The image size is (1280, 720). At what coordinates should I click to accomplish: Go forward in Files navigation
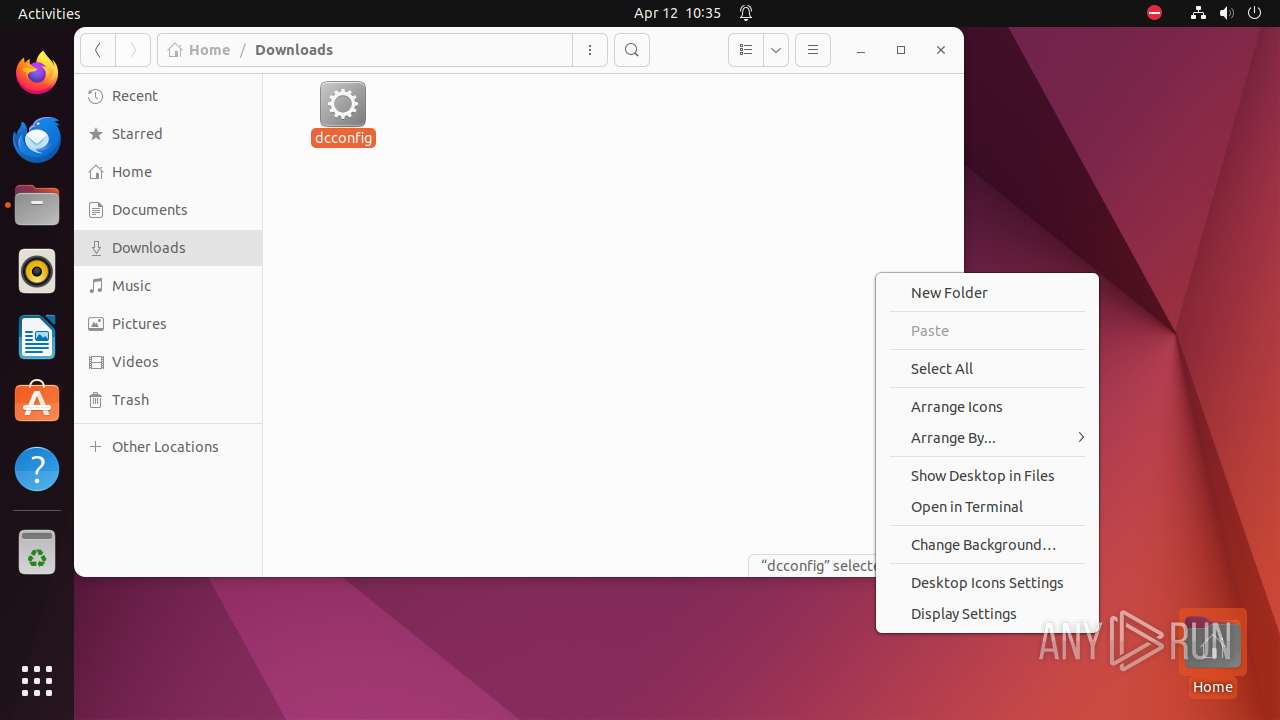pos(133,50)
